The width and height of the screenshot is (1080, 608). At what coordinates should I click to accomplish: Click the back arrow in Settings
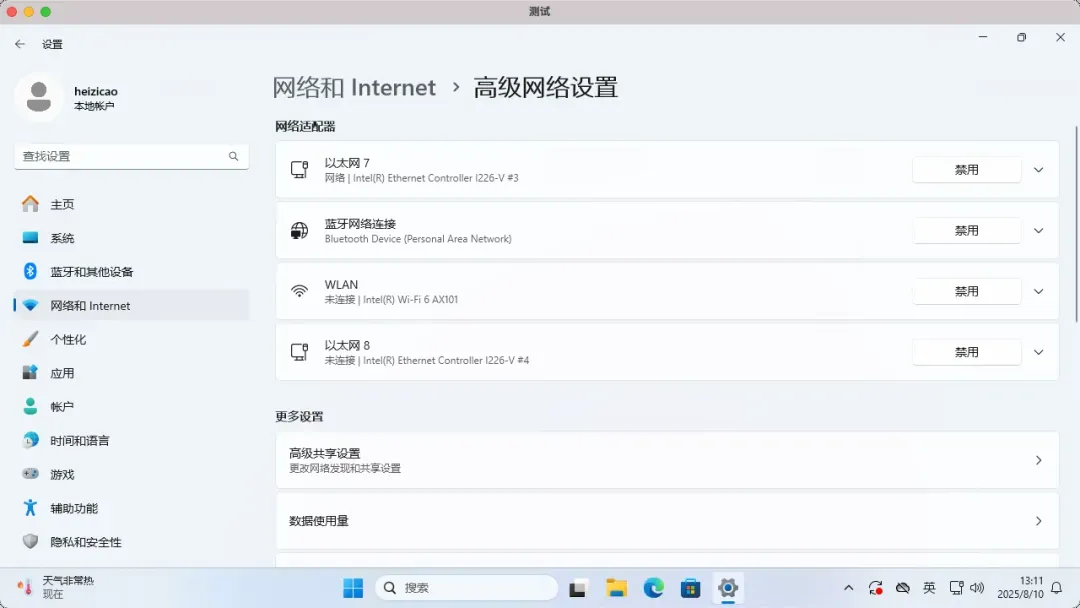click(x=20, y=44)
